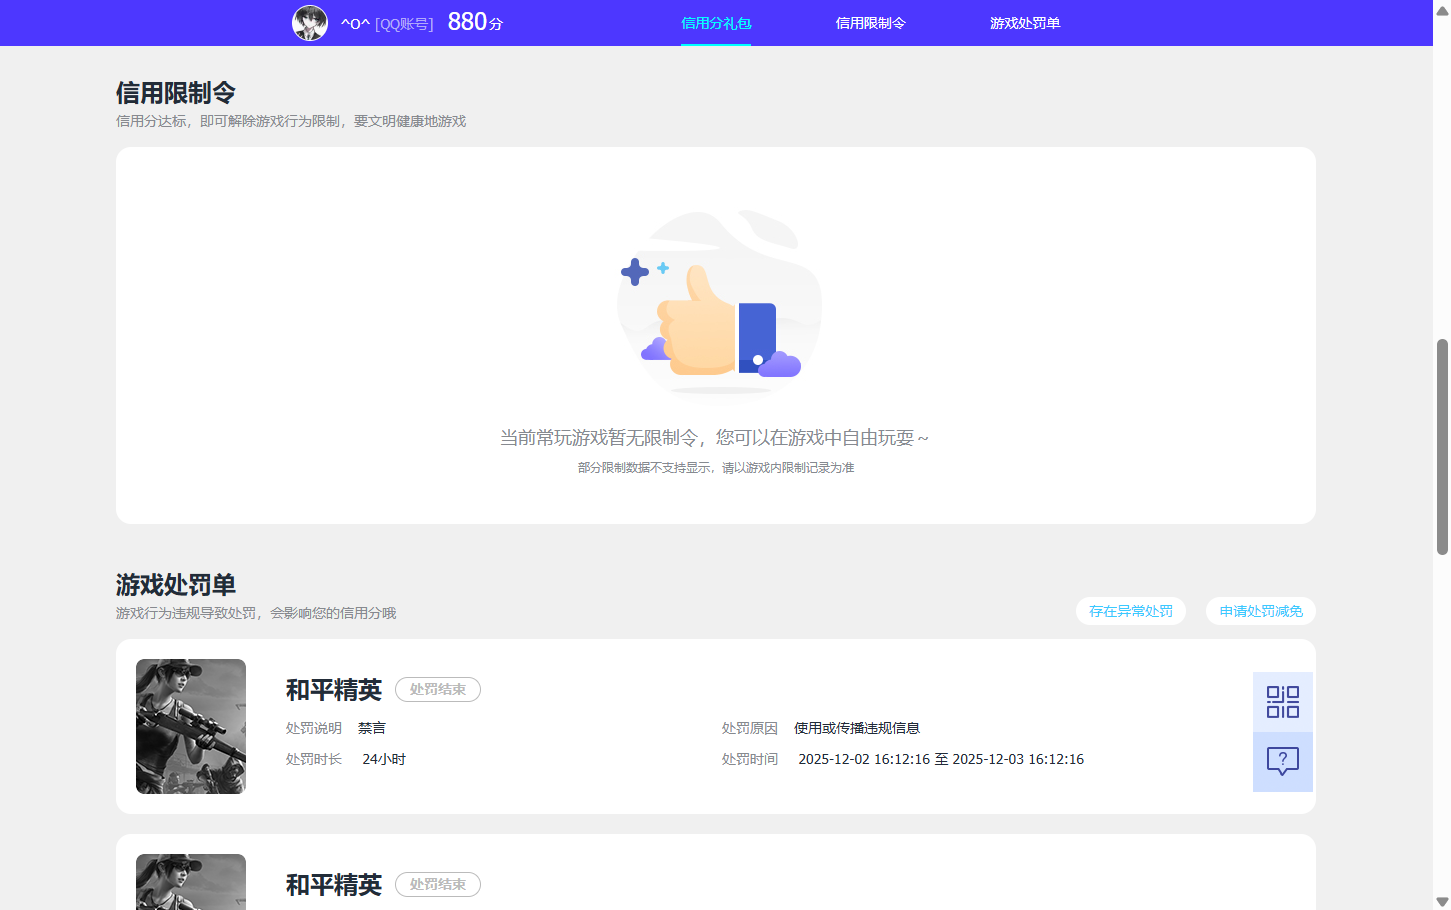Click the 880分 credit score display
This screenshot has height=910, width=1451.
tap(477, 21)
